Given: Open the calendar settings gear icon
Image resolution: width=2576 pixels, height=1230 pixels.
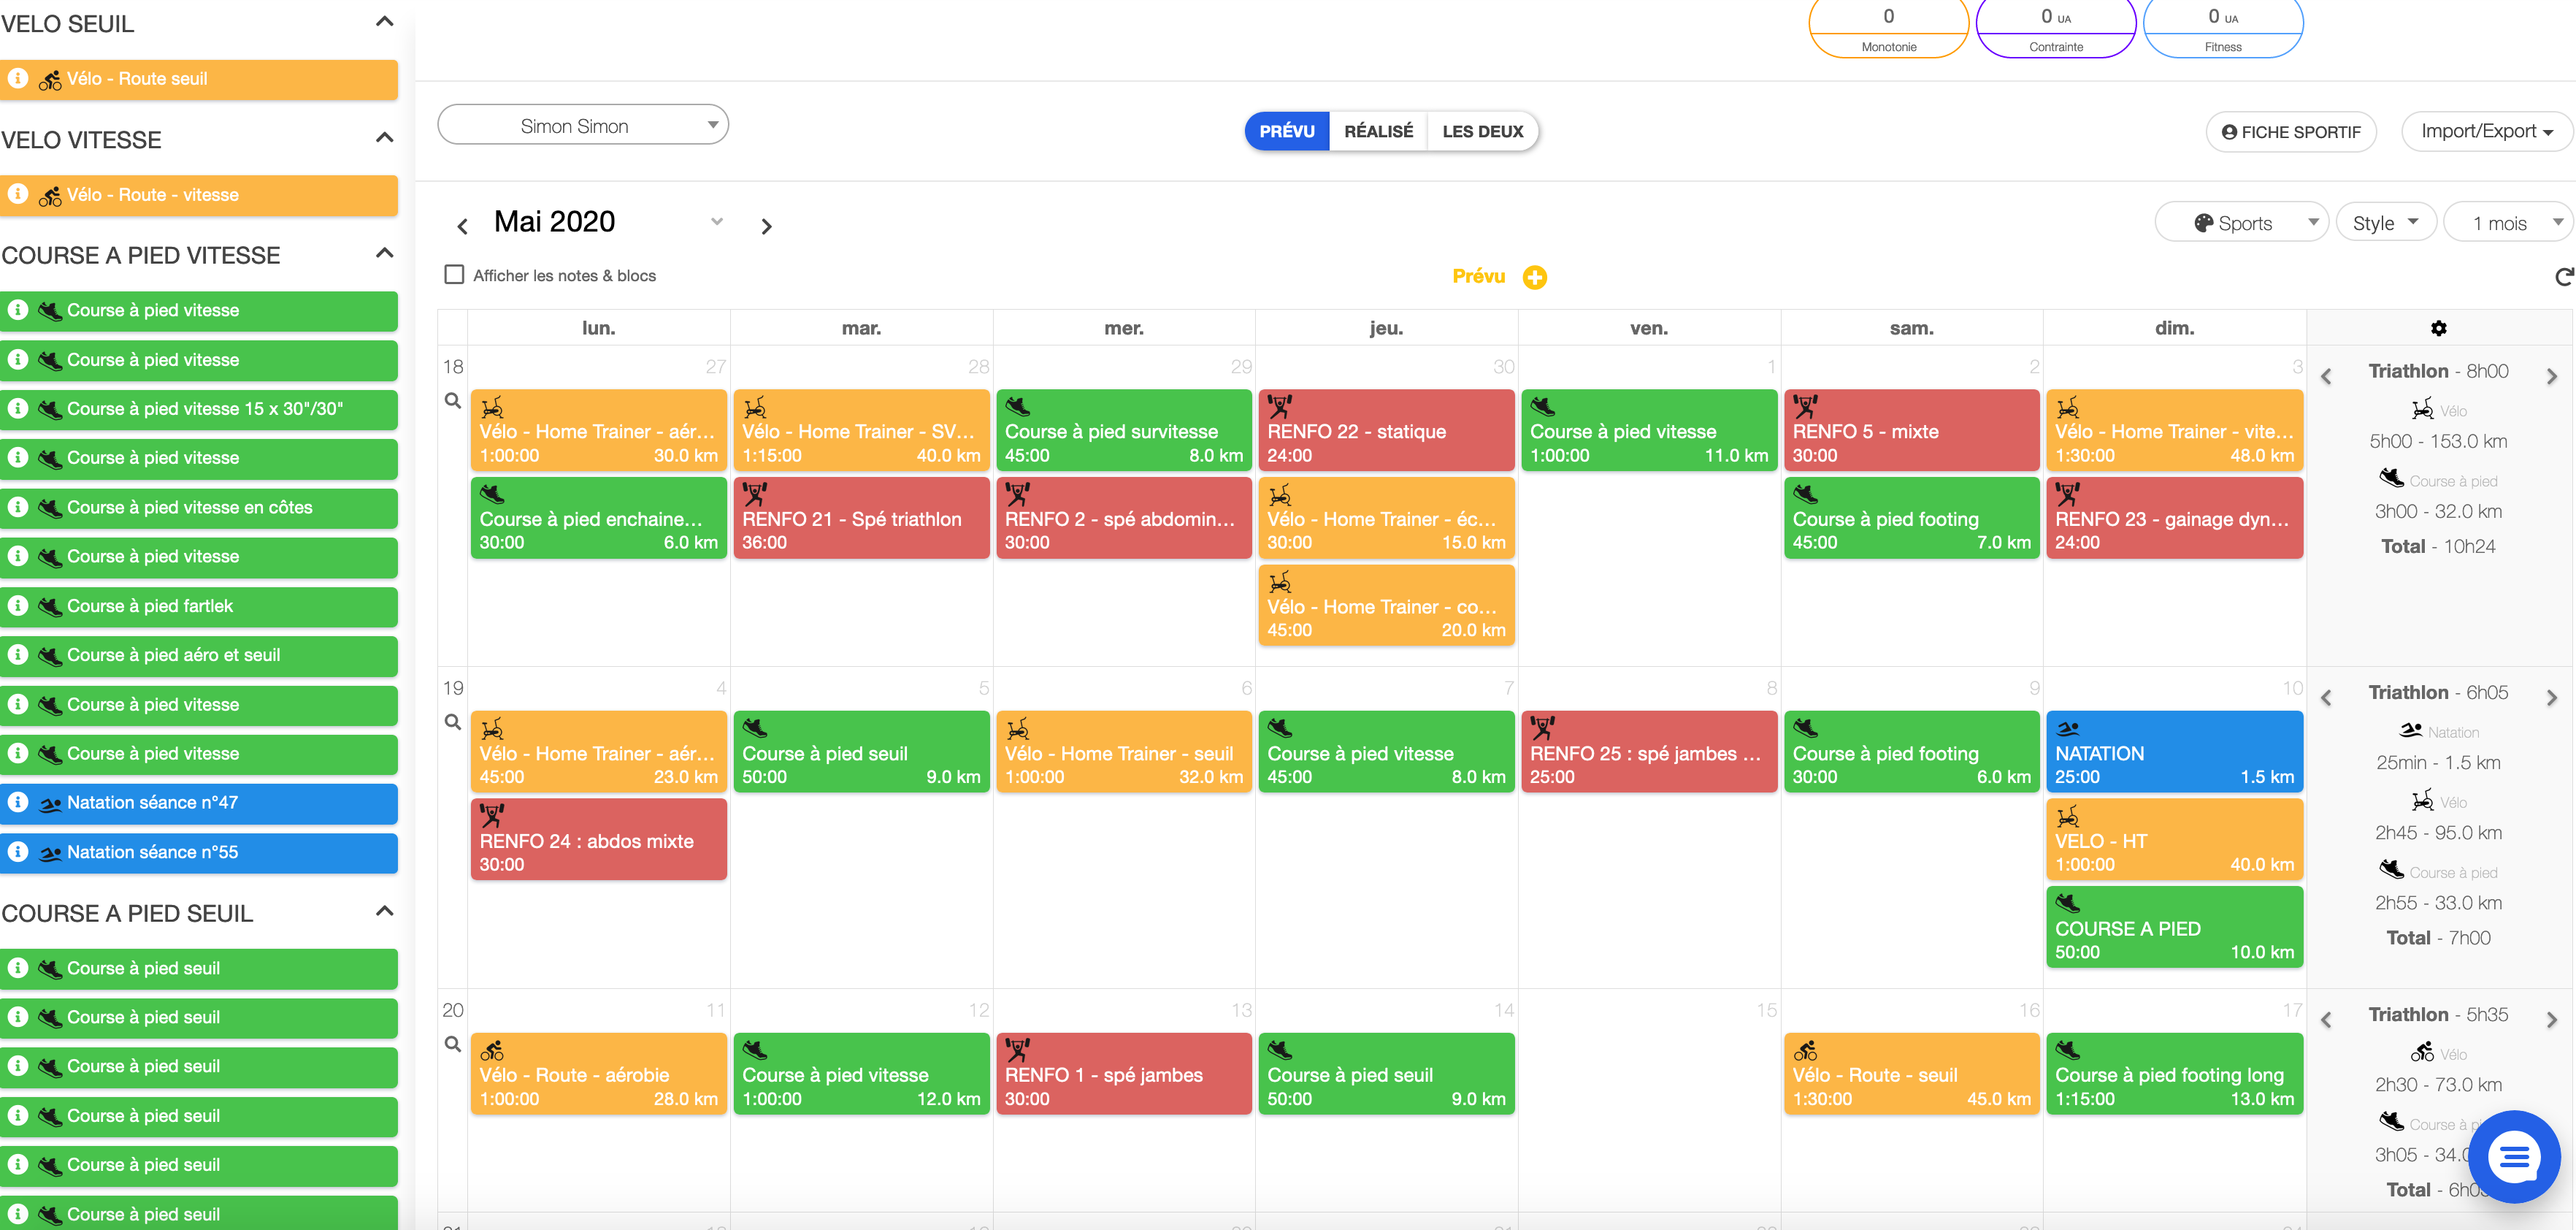Looking at the screenshot, I should 2438,328.
